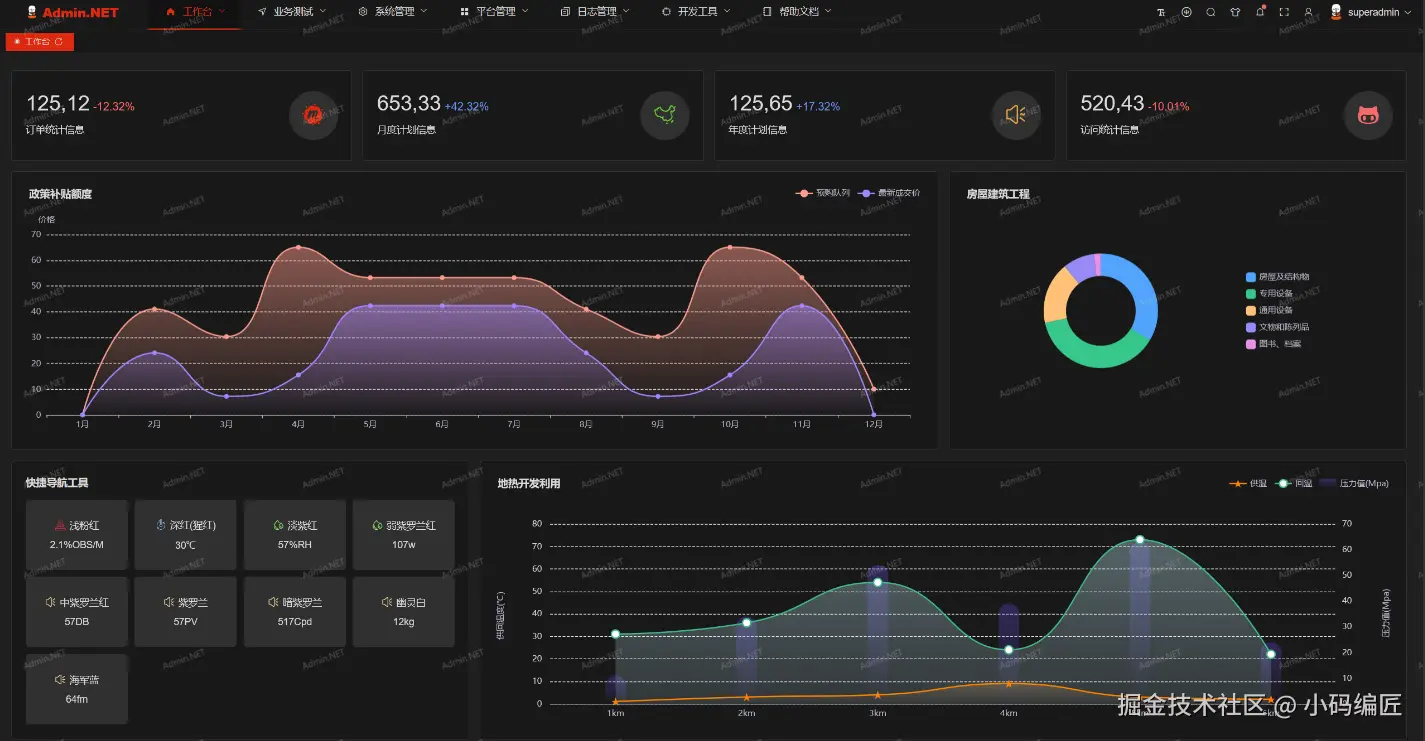Open the 中紫罗兰红 57DB tool card
The height and width of the screenshot is (741, 1425).
(77, 611)
